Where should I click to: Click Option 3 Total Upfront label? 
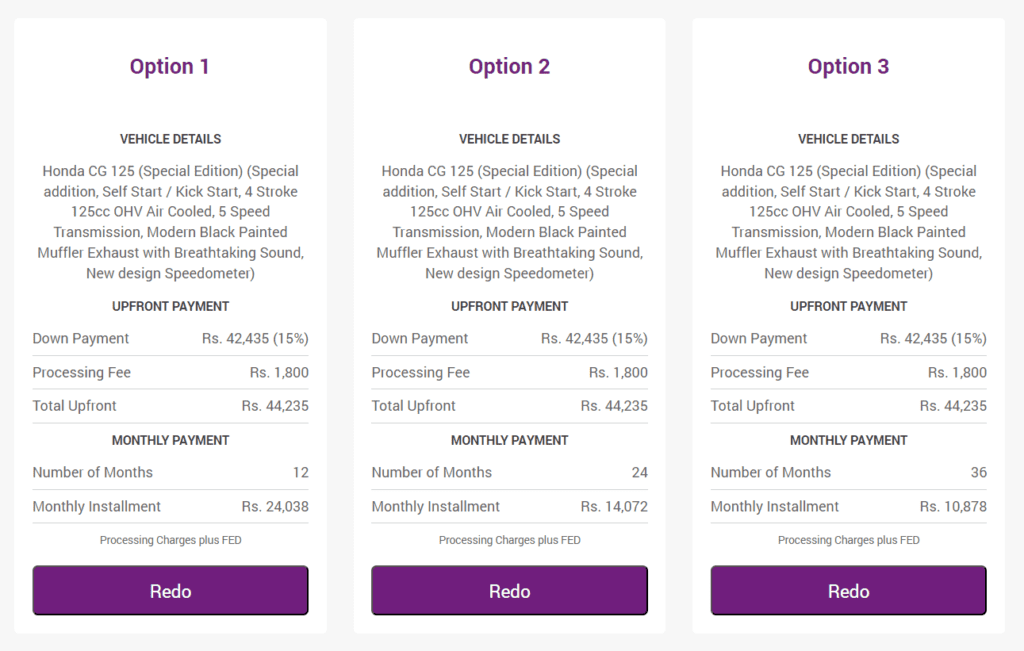tap(752, 405)
